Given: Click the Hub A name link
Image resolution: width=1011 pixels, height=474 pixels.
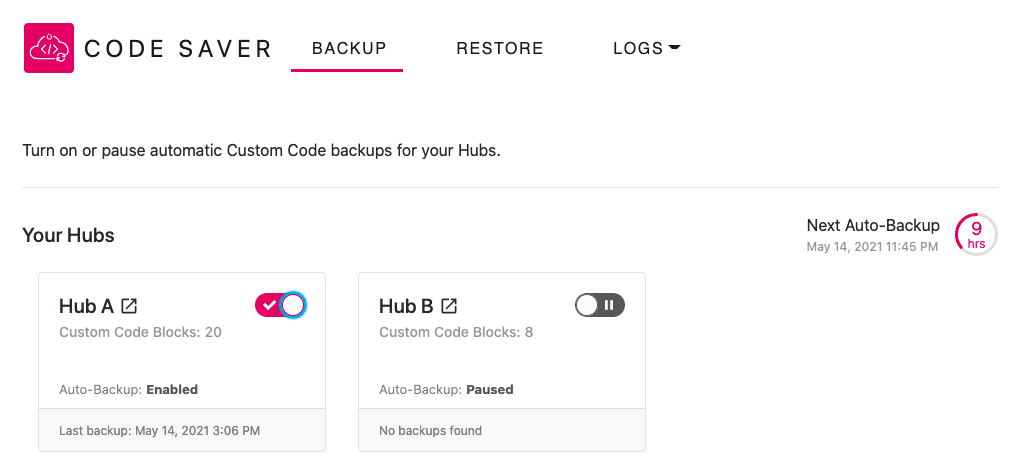Looking at the screenshot, I should 86,306.
